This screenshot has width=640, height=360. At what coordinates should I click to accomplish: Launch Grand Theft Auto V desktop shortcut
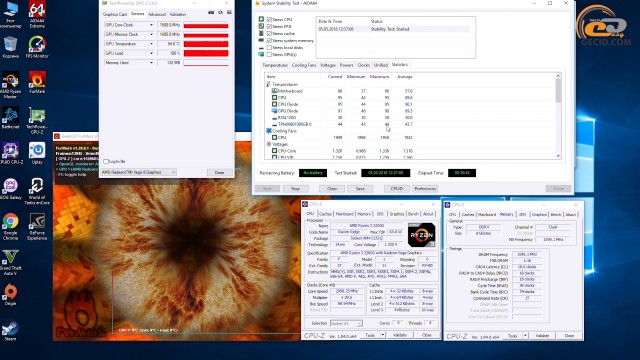[x=11, y=262]
